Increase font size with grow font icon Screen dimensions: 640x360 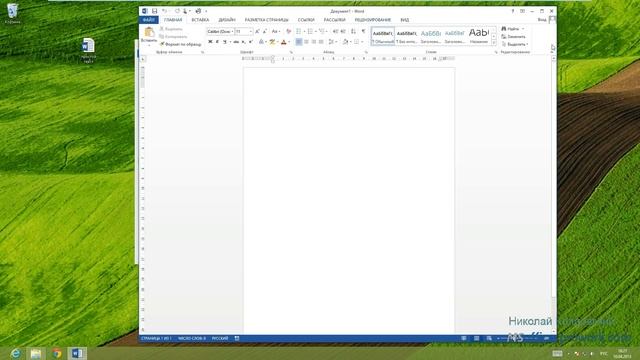[257, 31]
